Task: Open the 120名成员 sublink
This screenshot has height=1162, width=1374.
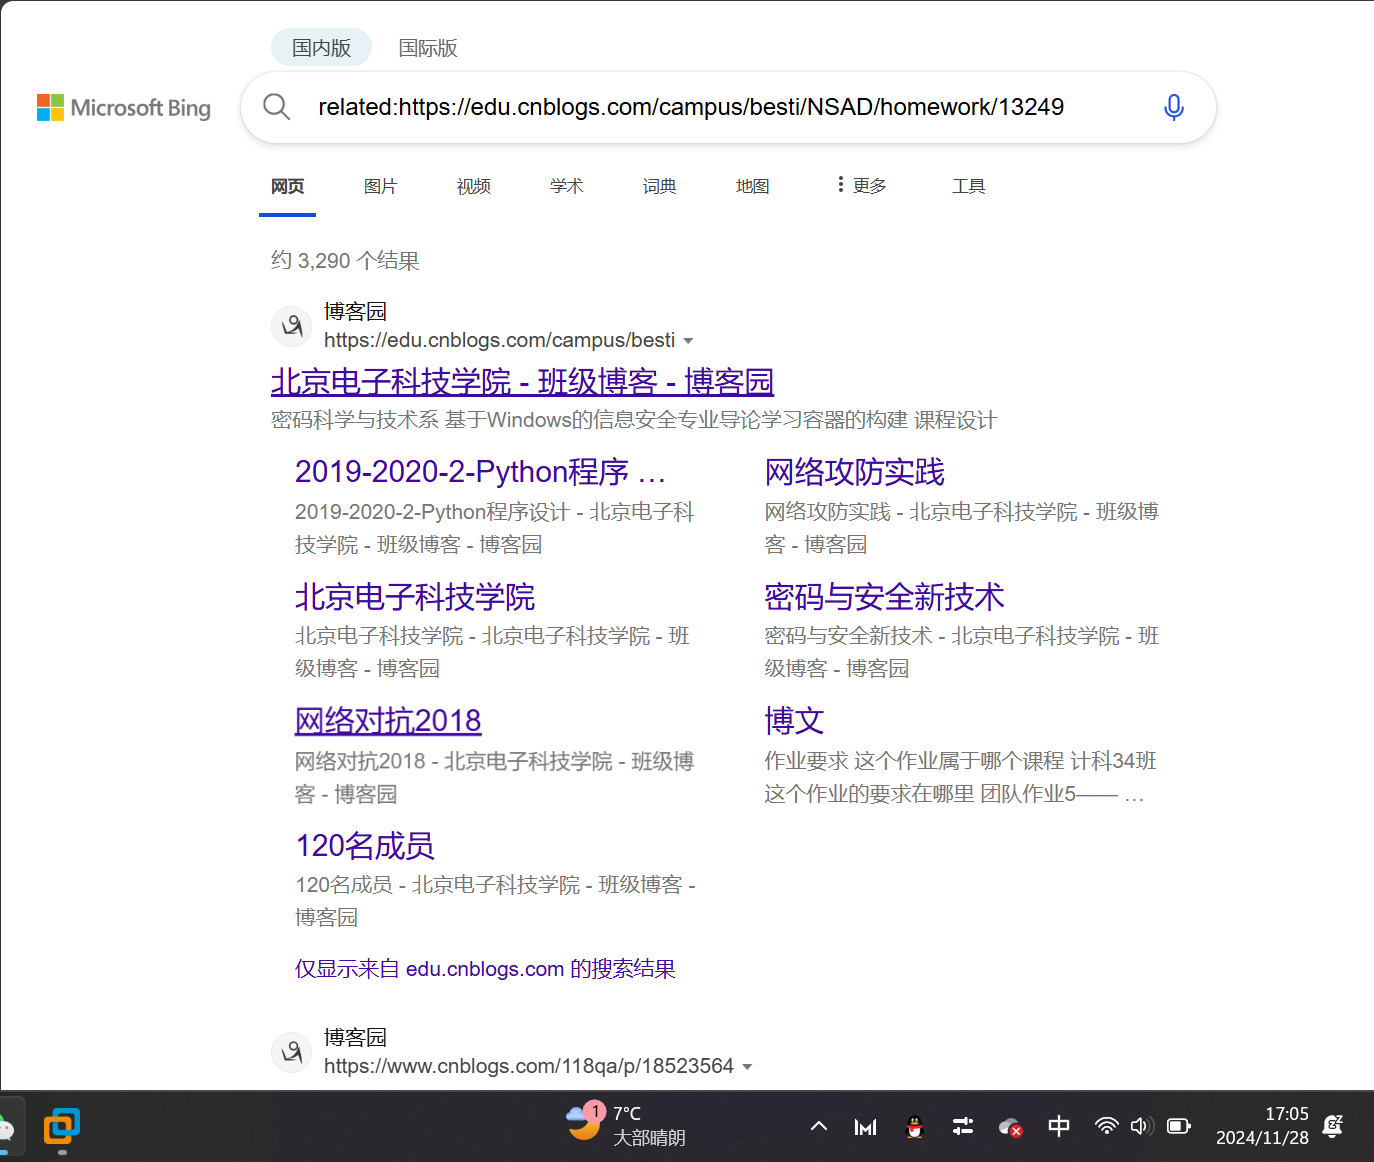Action: point(365,846)
